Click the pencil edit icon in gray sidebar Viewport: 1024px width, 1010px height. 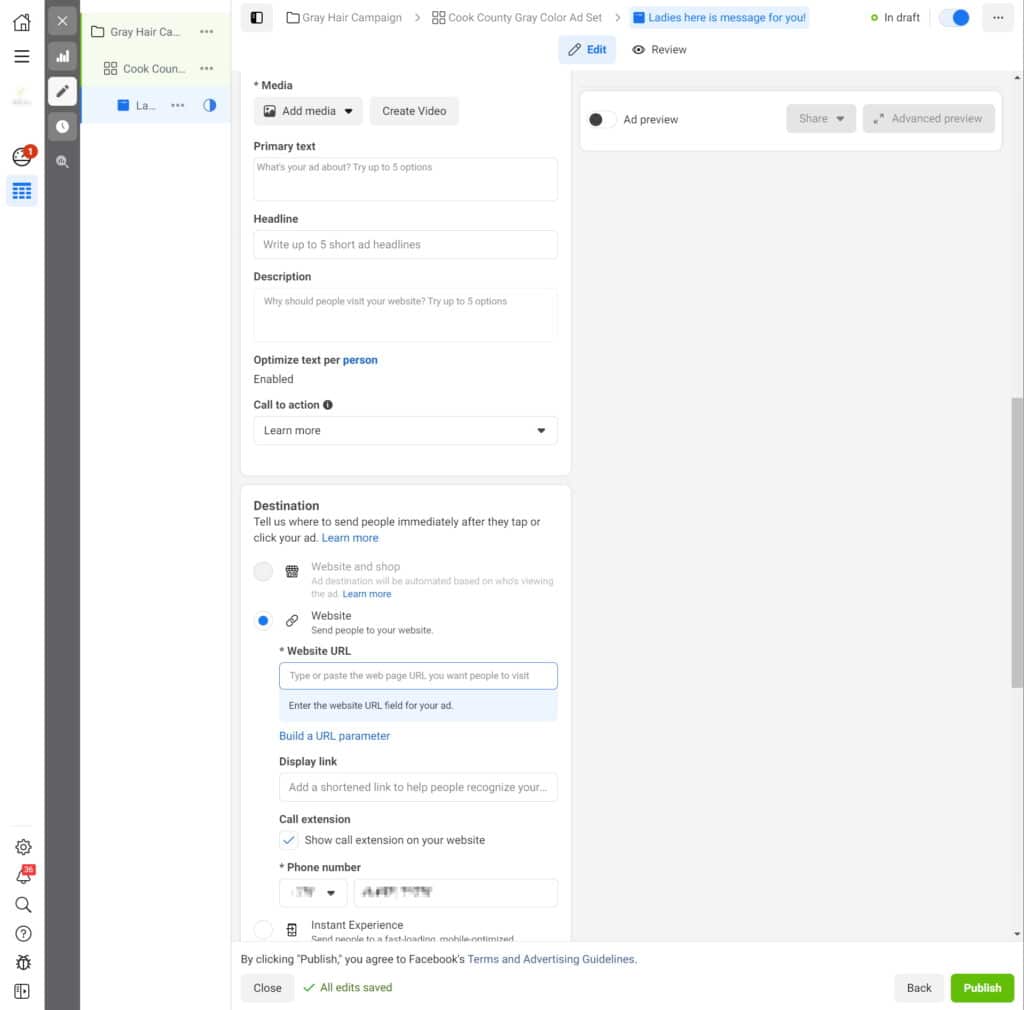tap(62, 91)
